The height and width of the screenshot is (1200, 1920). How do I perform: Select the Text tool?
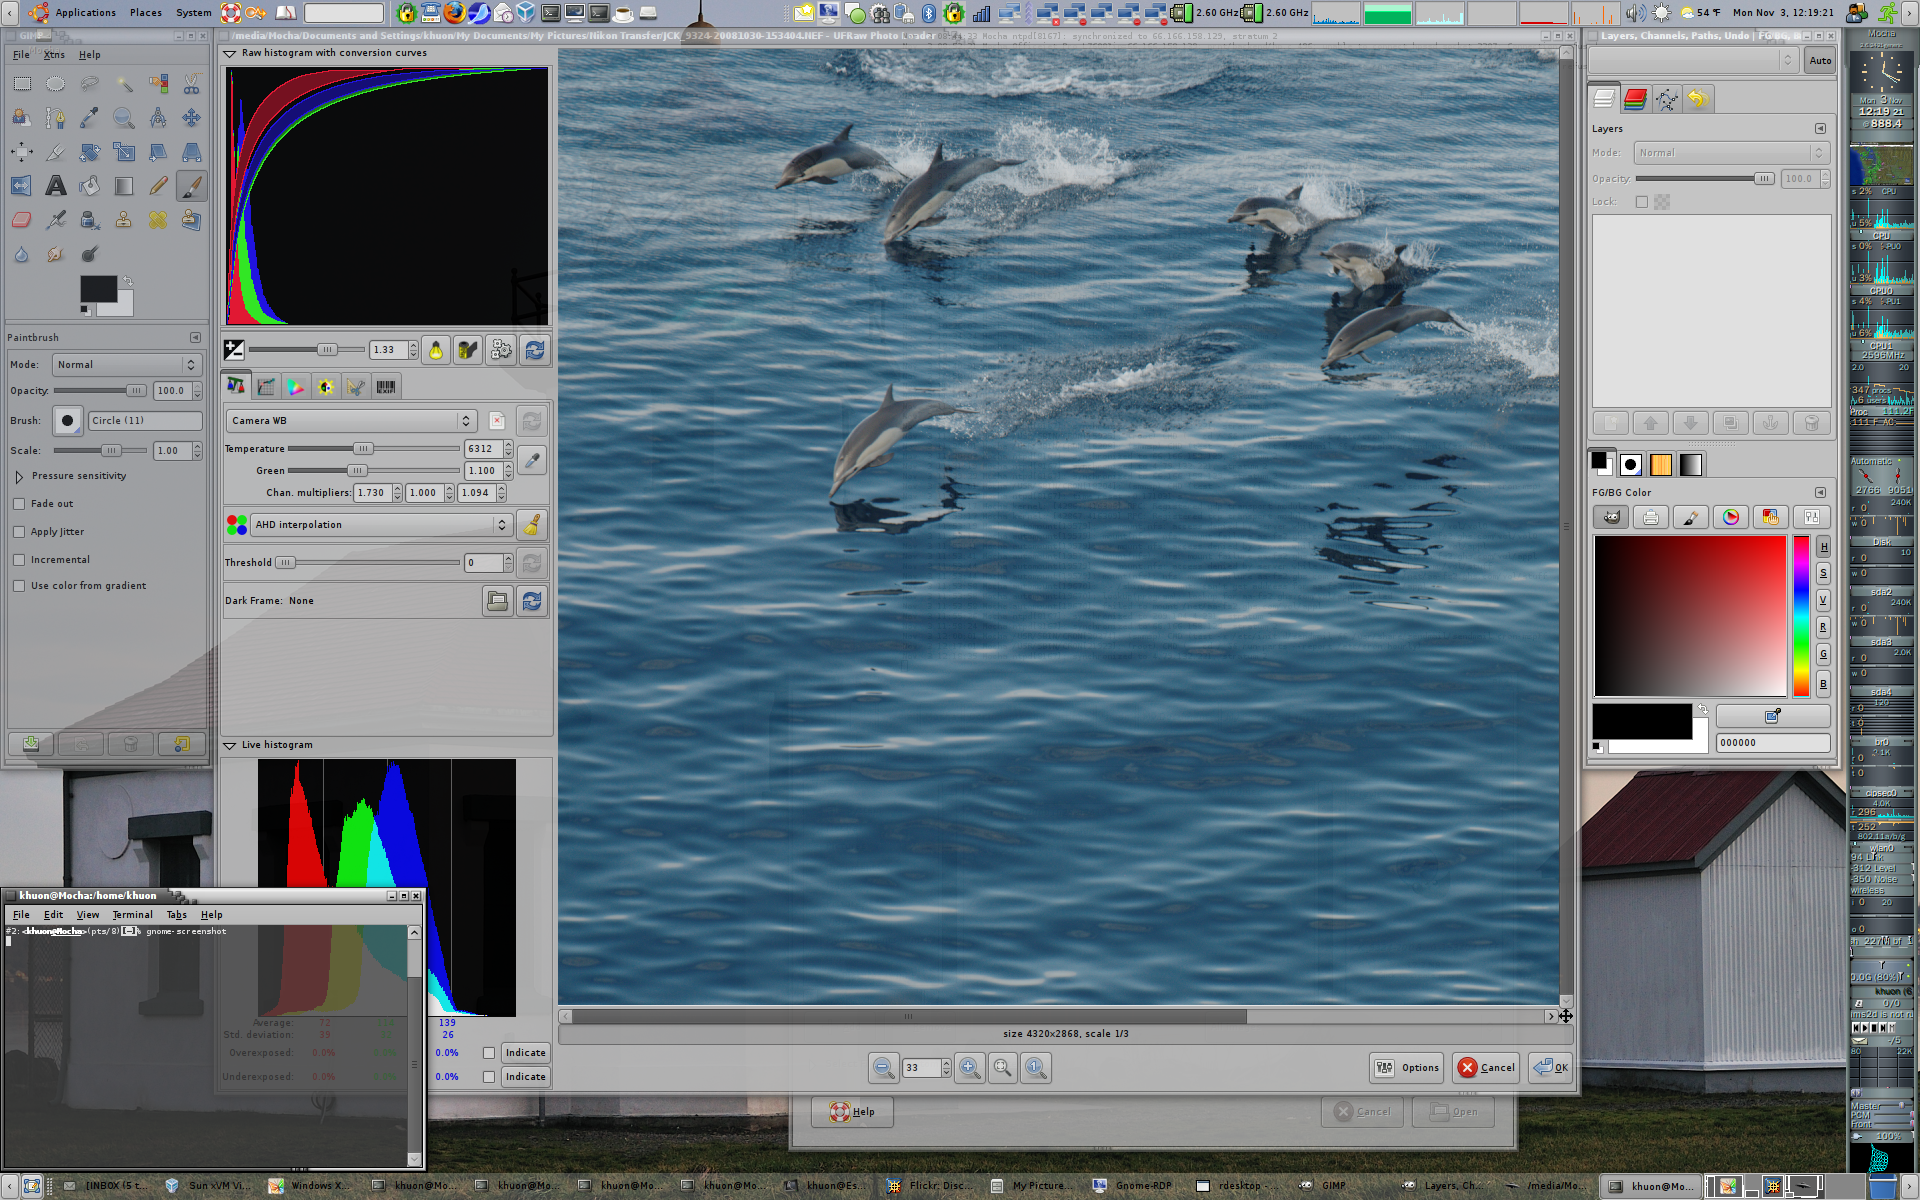point(56,186)
